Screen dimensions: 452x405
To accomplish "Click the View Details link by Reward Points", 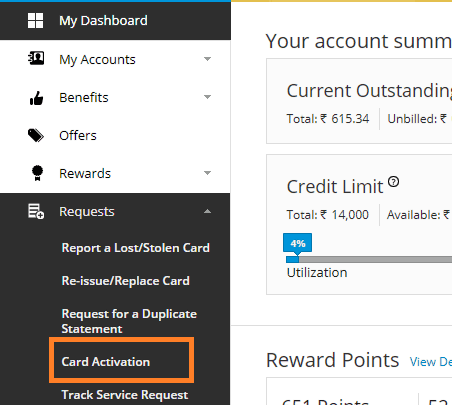I will pyautogui.click(x=431, y=362).
